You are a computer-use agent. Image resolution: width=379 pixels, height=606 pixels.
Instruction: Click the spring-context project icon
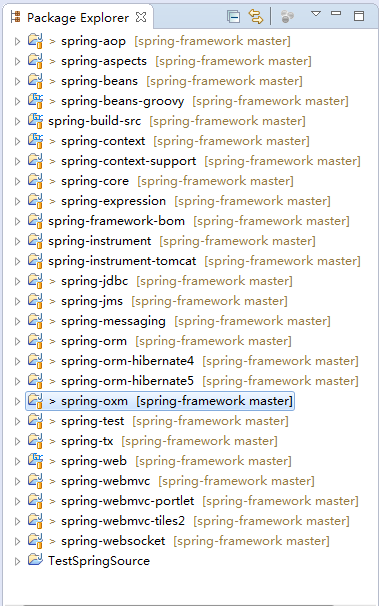[x=35, y=141]
